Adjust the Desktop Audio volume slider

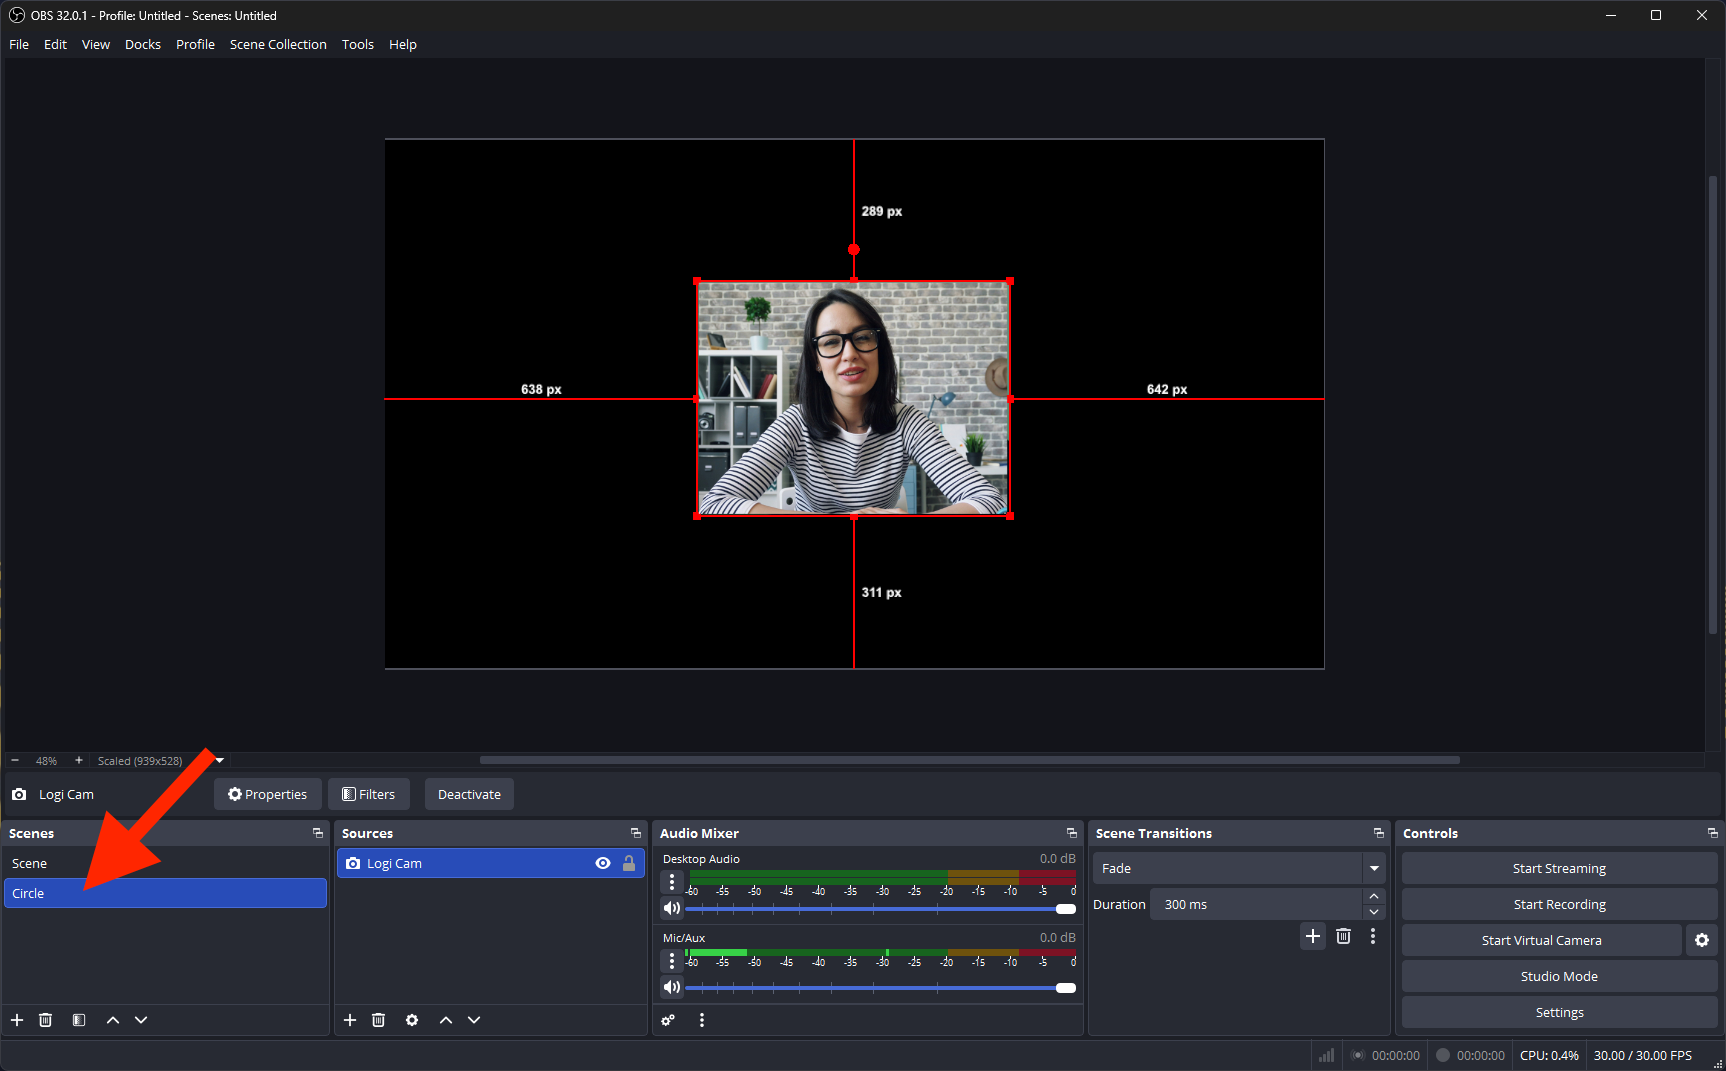(x=1065, y=909)
